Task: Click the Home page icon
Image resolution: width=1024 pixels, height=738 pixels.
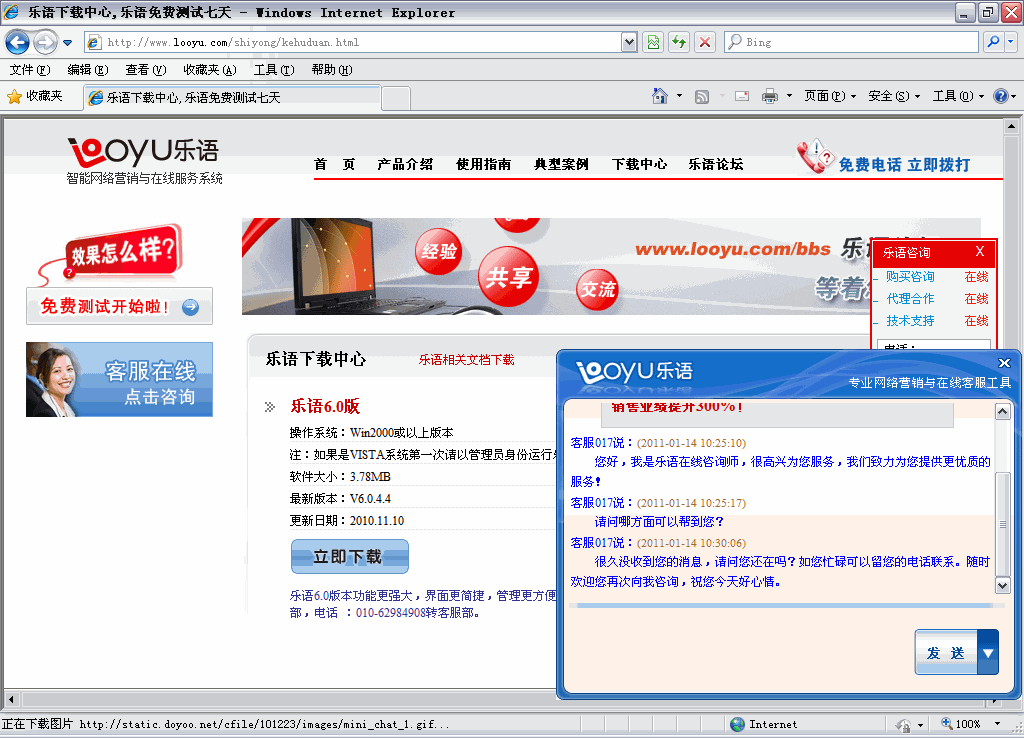Action: (660, 97)
